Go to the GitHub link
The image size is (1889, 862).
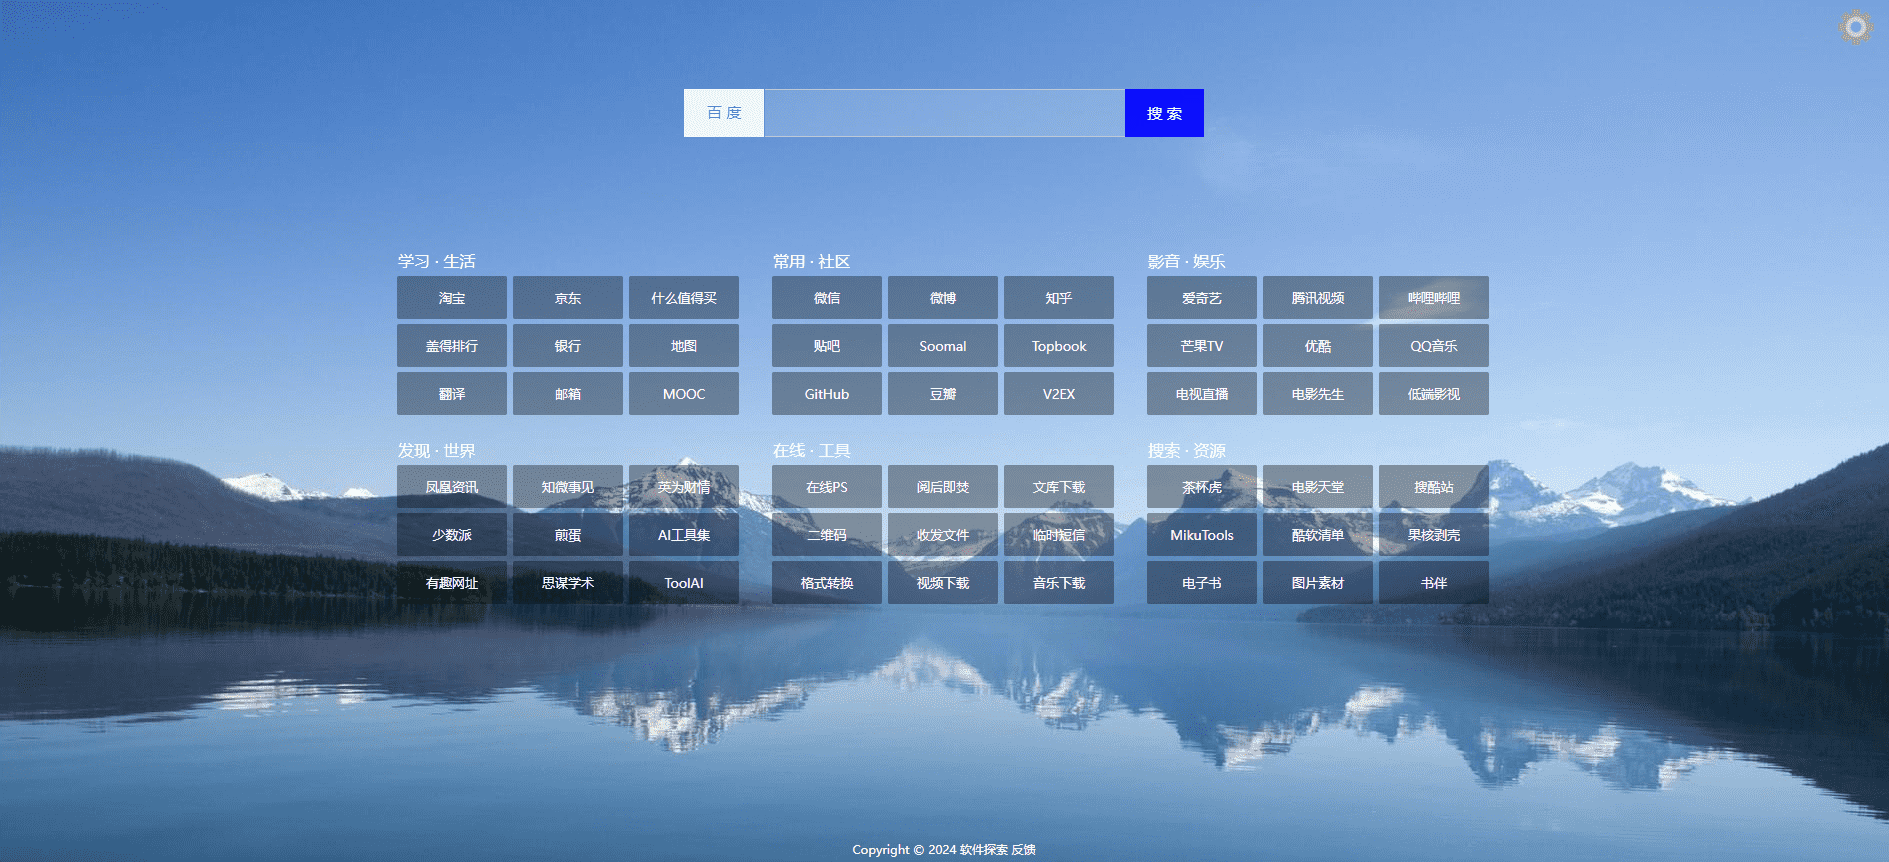[x=827, y=394]
